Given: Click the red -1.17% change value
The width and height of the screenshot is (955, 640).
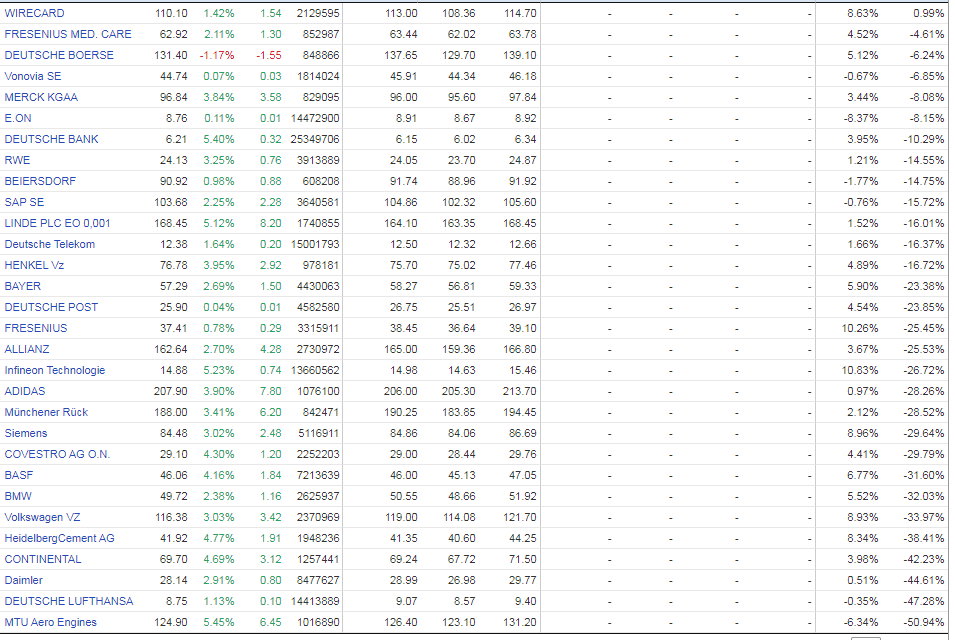Looking at the screenshot, I should pyautogui.click(x=217, y=55).
